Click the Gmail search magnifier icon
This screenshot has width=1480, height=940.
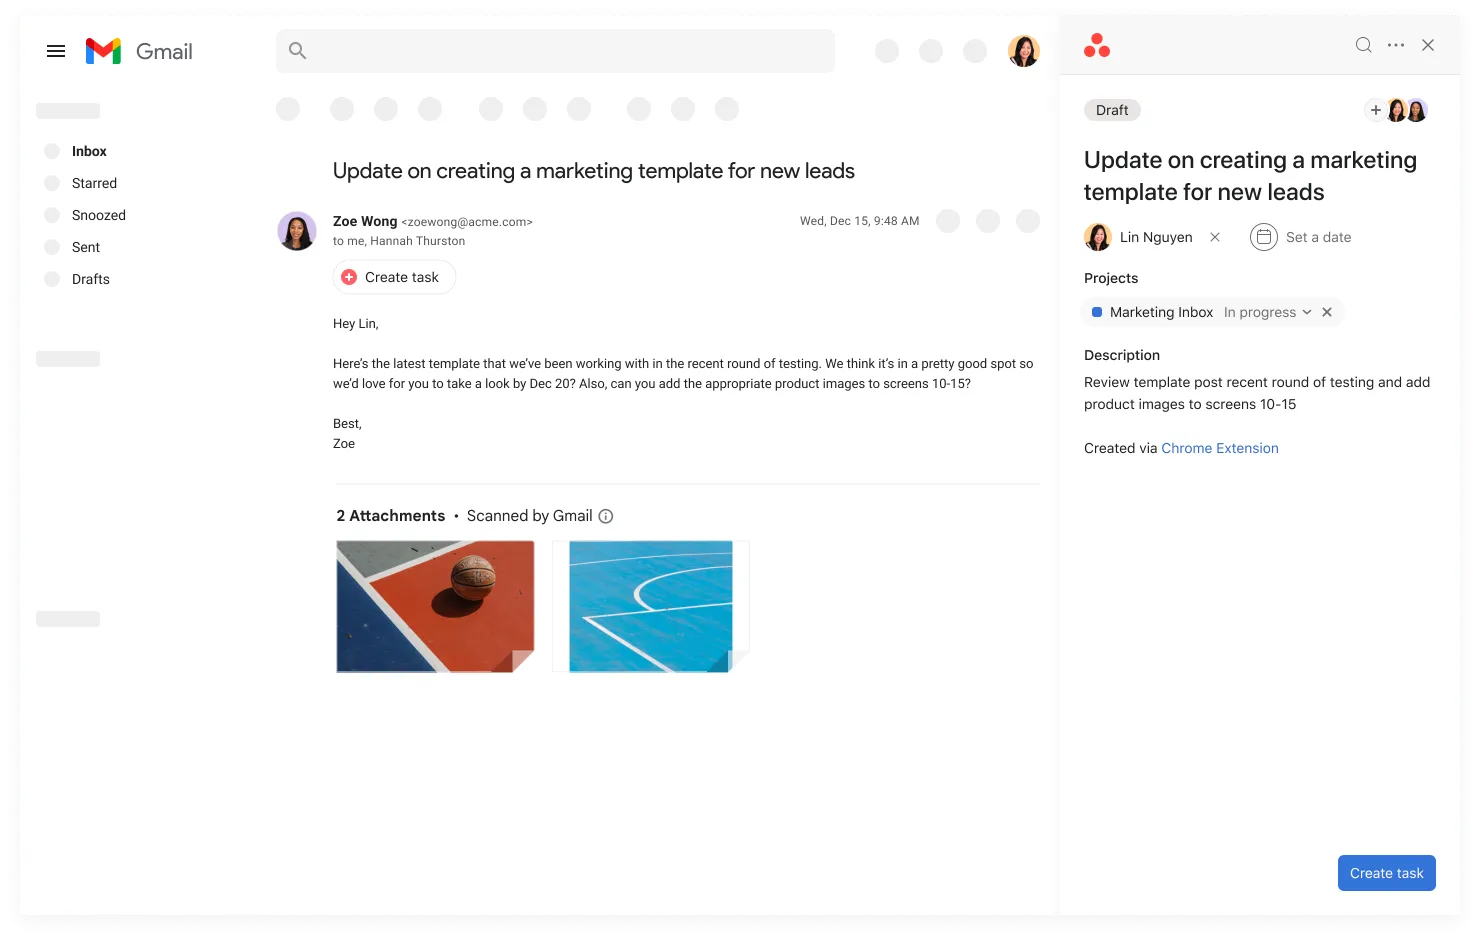[x=297, y=50]
